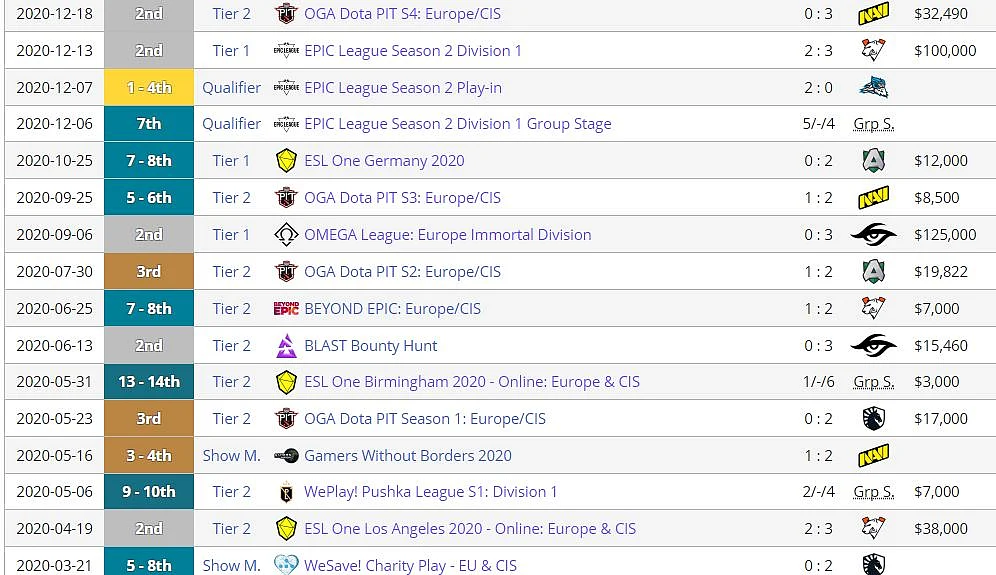996x575 pixels.
Task: Click the Show M. link in the 2020-05-16 row
Action: [231, 456]
